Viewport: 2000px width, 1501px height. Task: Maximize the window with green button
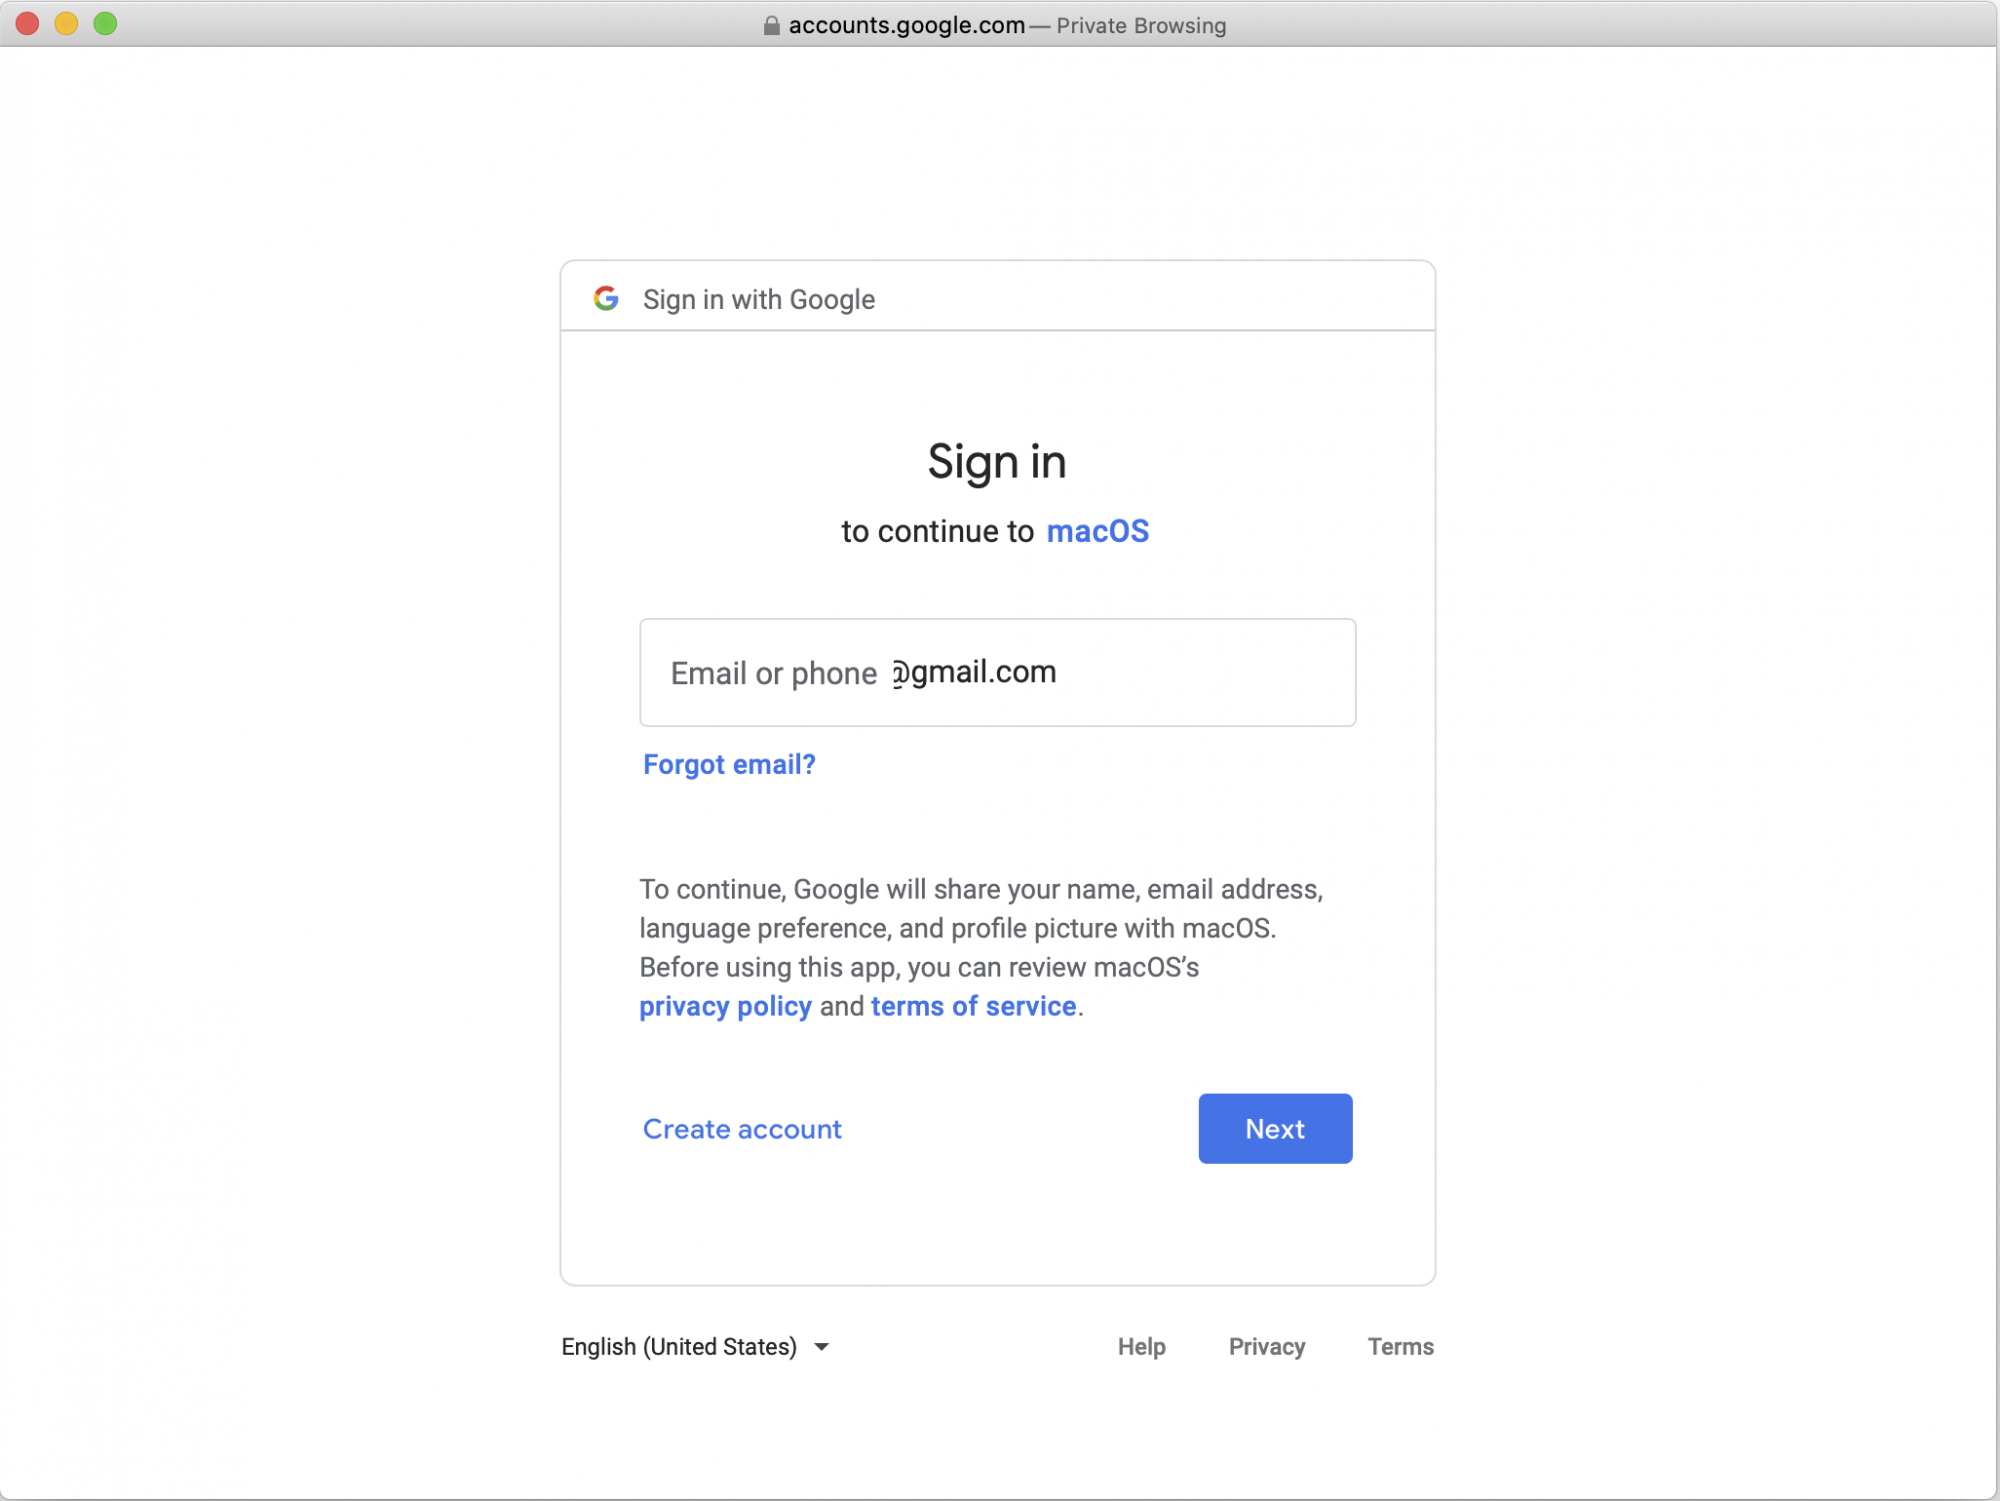pyautogui.click(x=105, y=23)
